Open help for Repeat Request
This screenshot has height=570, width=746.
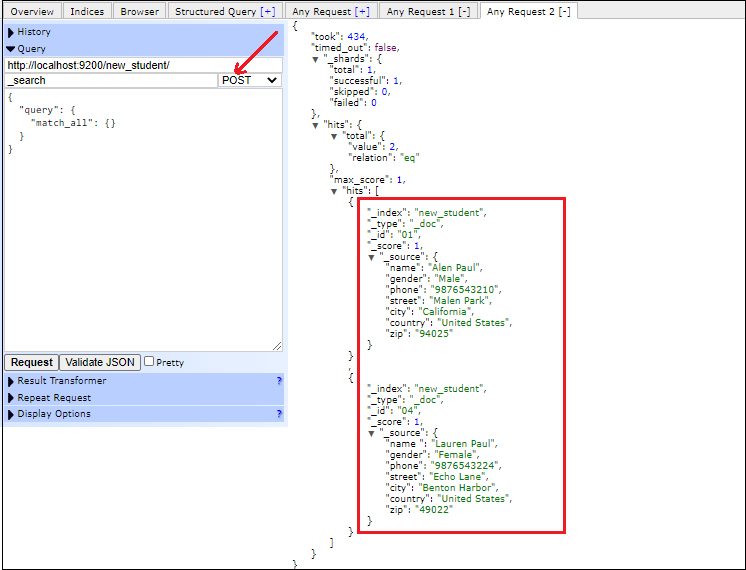tap(279, 398)
